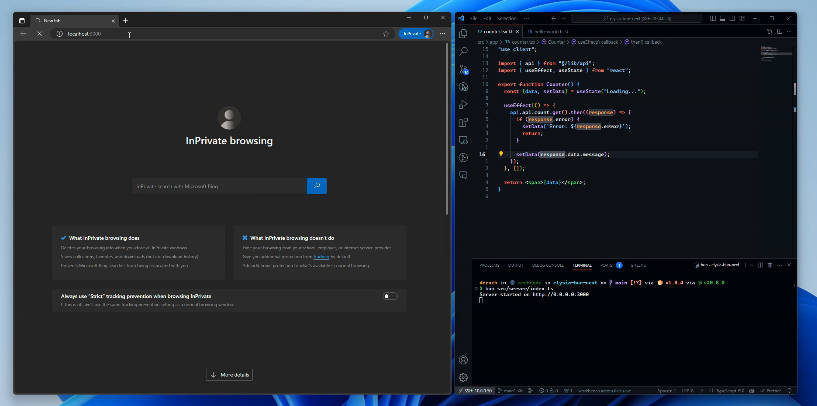
Task: Select the second editor tab in VS Code
Action: tap(548, 32)
